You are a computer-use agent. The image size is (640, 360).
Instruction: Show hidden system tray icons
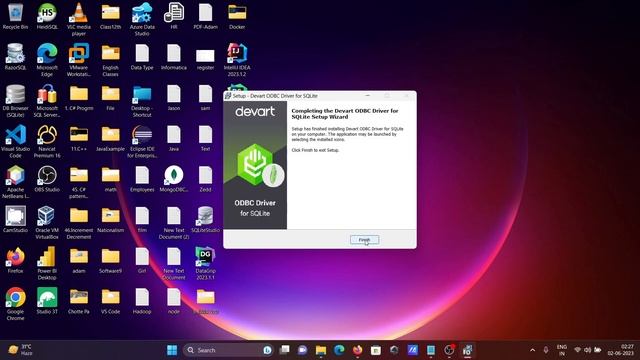click(x=532, y=350)
